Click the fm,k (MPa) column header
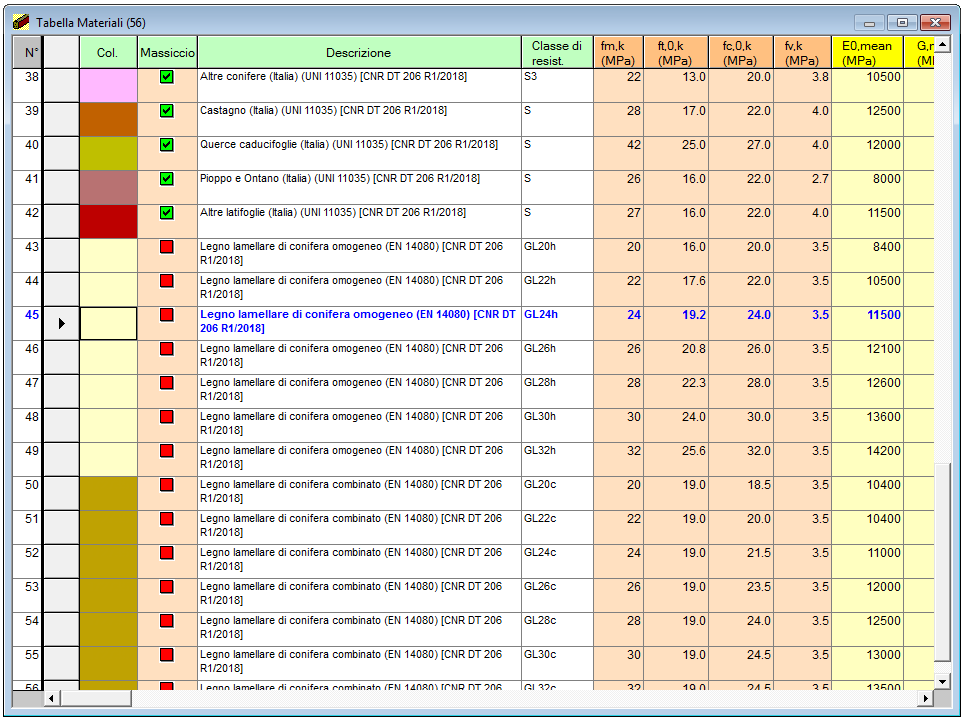This screenshot has width=963, height=720. click(618, 53)
